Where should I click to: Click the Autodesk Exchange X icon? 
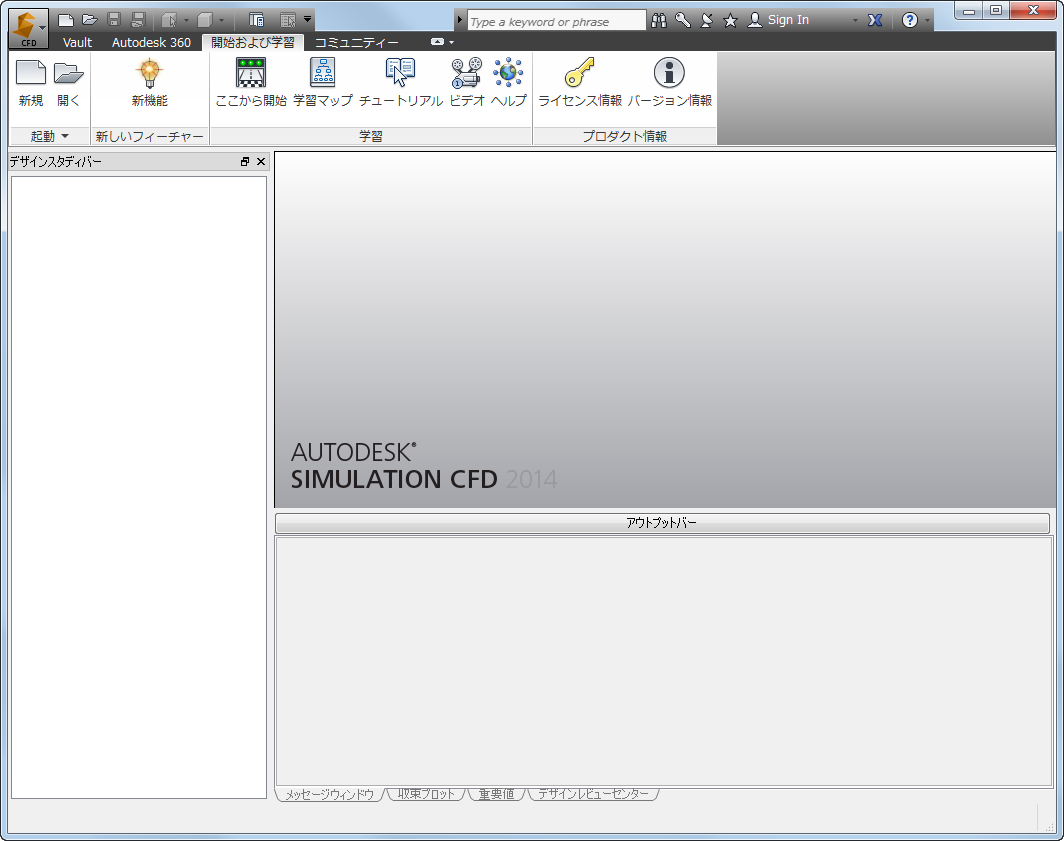click(875, 20)
